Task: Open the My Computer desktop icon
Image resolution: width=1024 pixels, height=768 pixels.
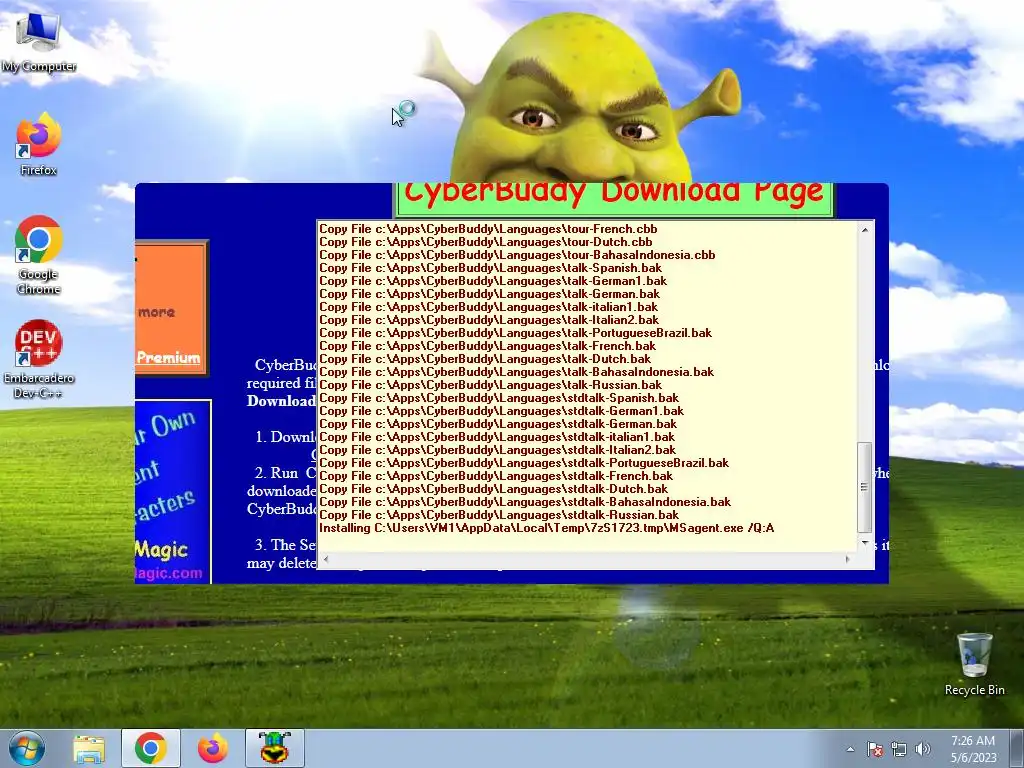Action: pos(39,42)
